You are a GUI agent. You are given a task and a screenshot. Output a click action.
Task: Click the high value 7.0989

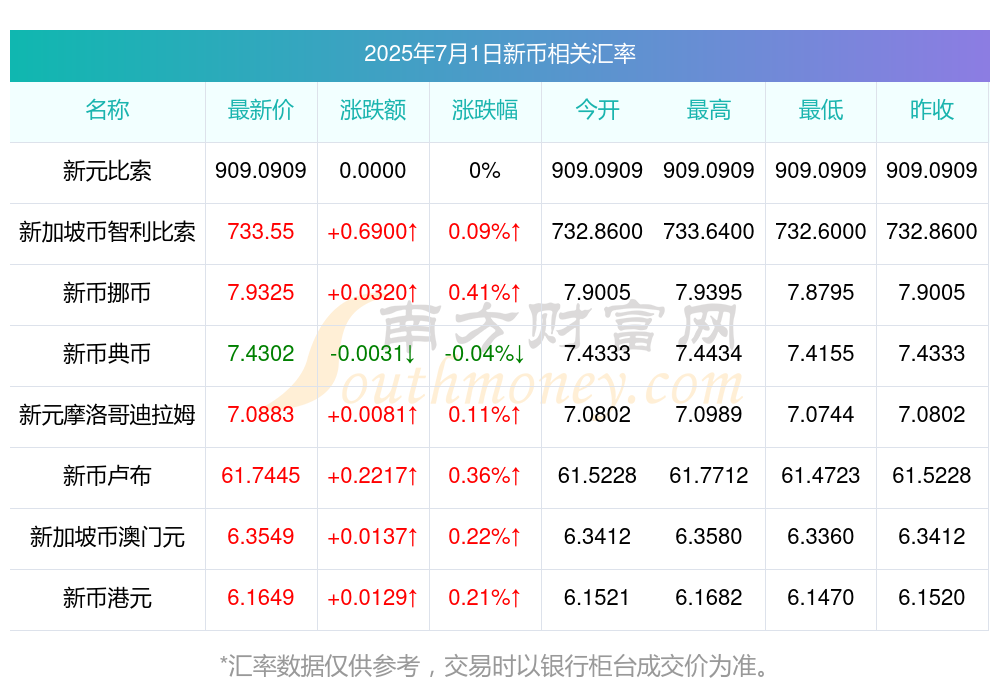[709, 415]
